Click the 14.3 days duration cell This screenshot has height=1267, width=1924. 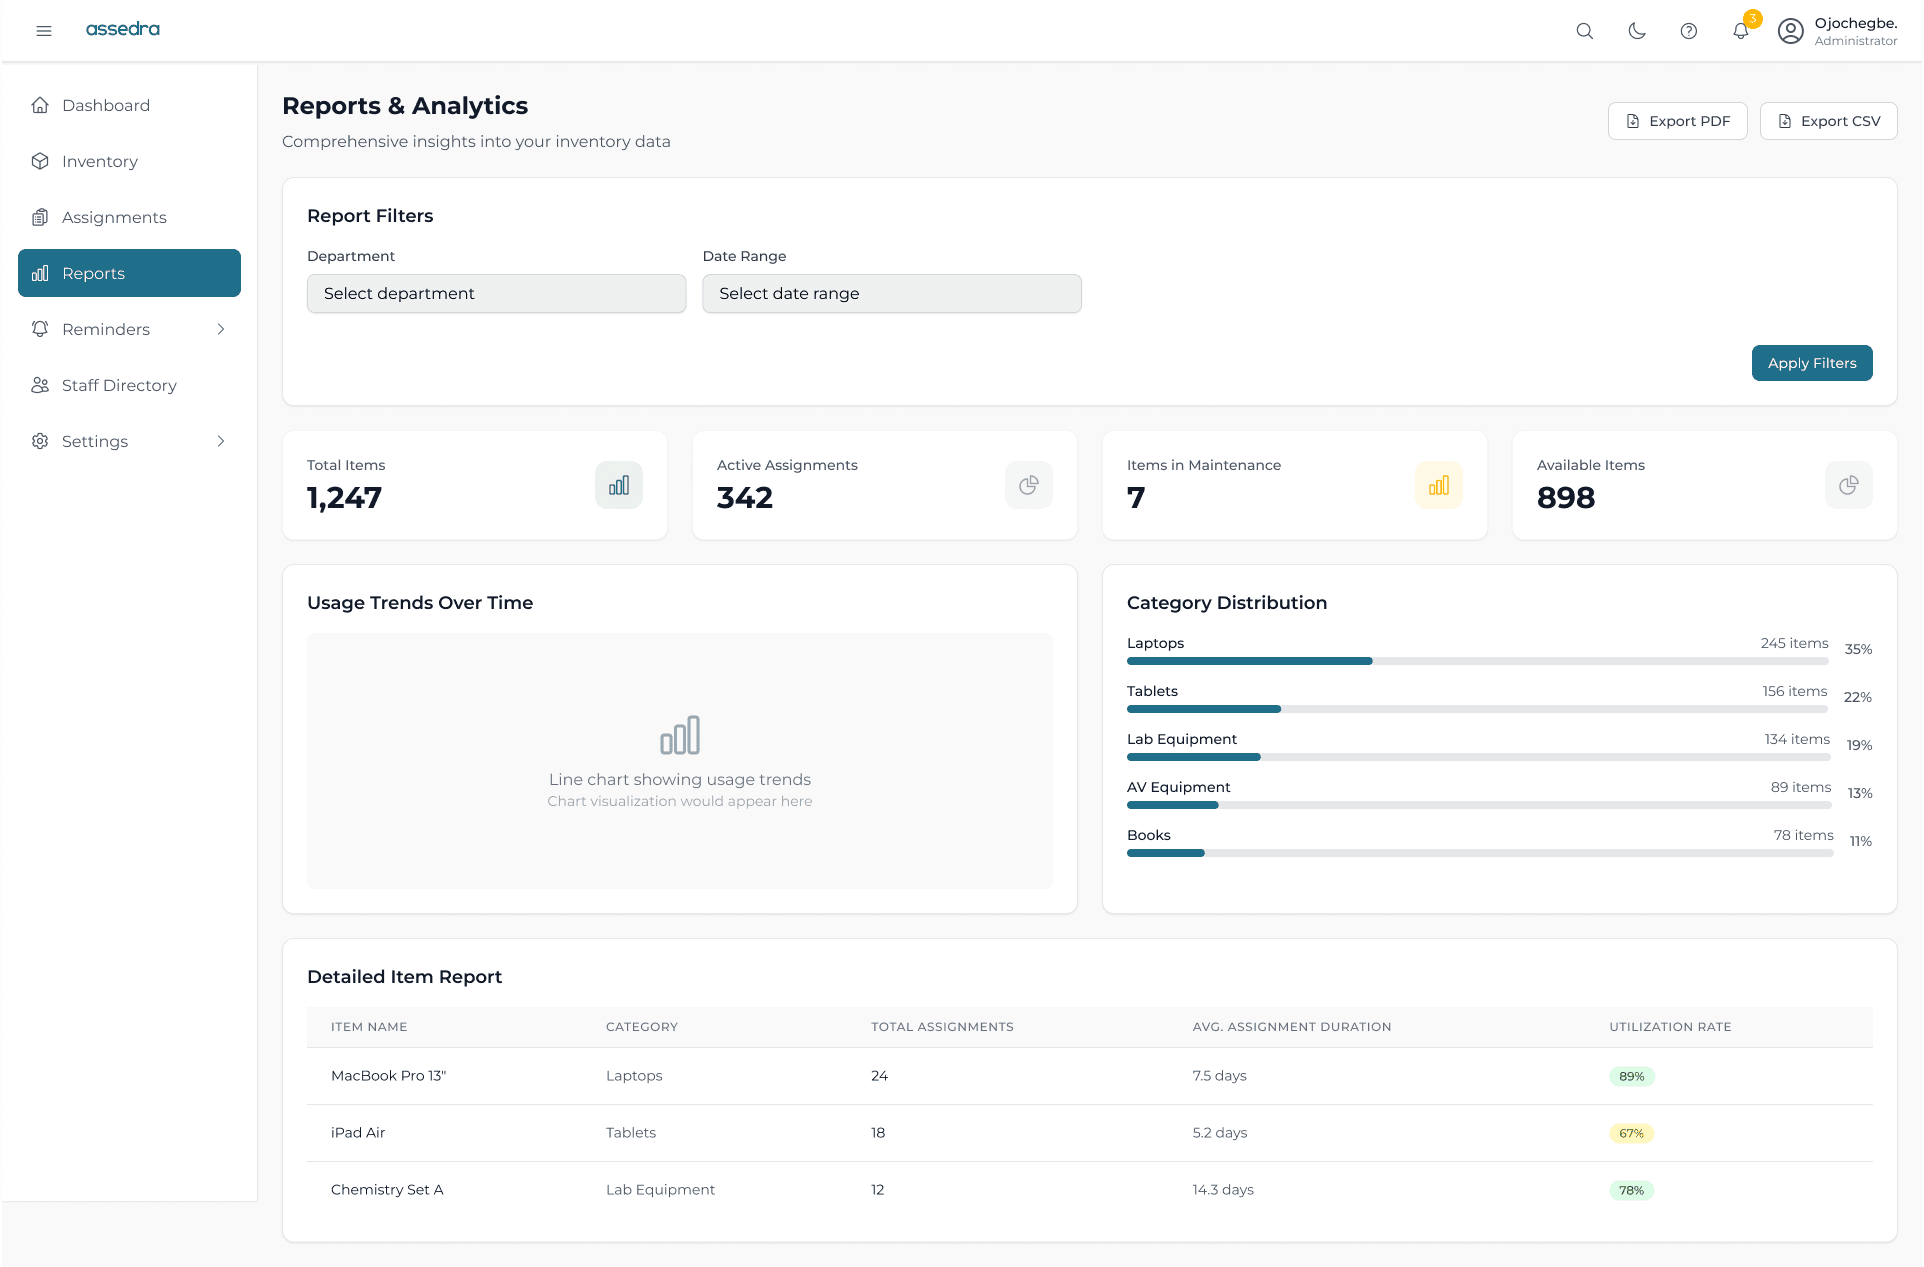click(x=1223, y=1190)
